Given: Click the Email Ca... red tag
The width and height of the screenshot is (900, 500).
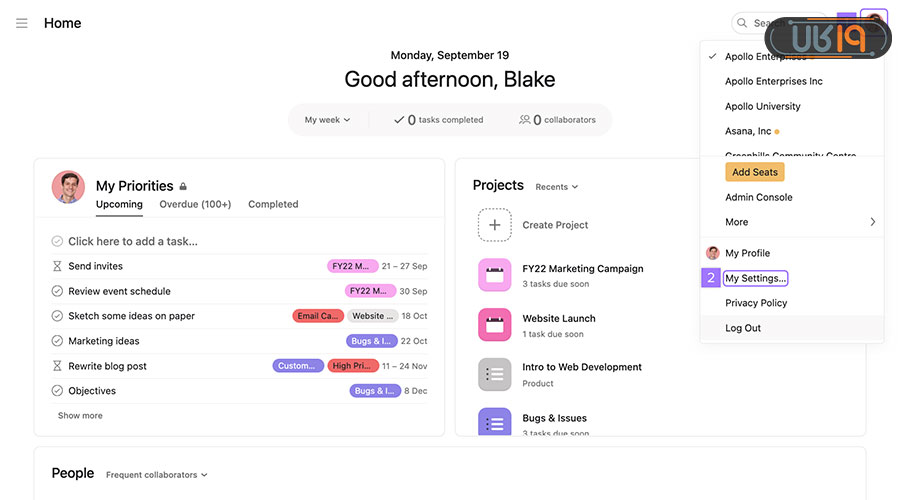Looking at the screenshot, I should pos(317,316).
